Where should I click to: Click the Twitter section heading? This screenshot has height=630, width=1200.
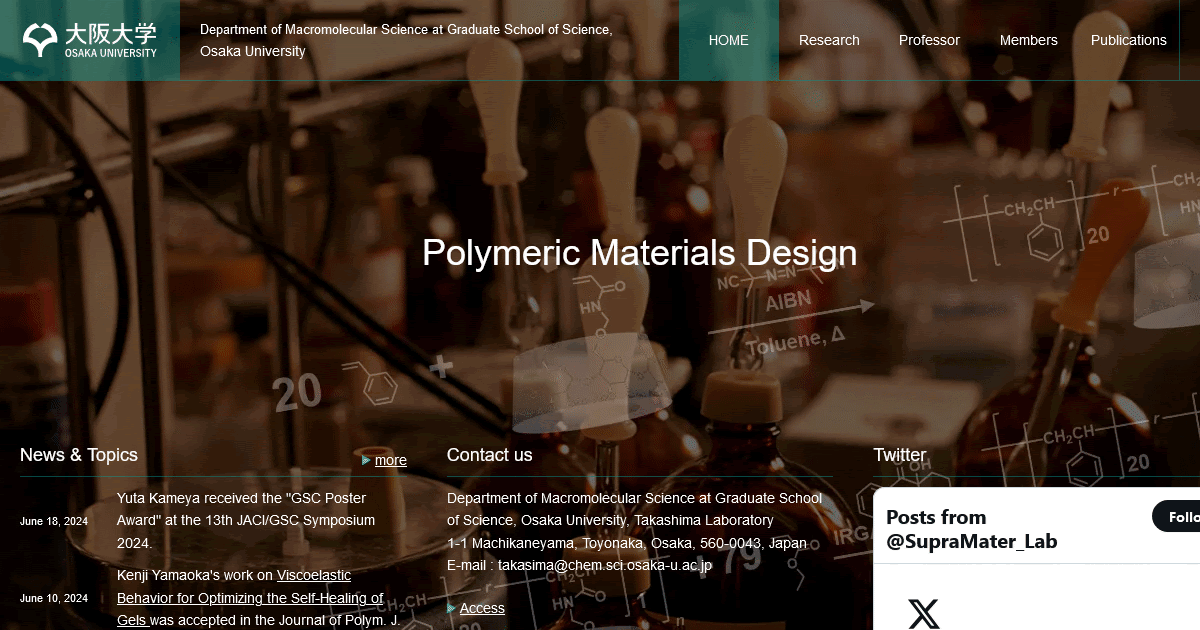point(900,454)
